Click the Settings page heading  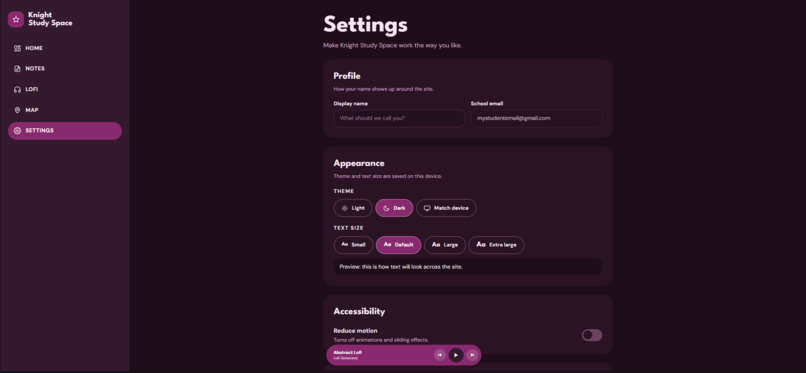(365, 25)
